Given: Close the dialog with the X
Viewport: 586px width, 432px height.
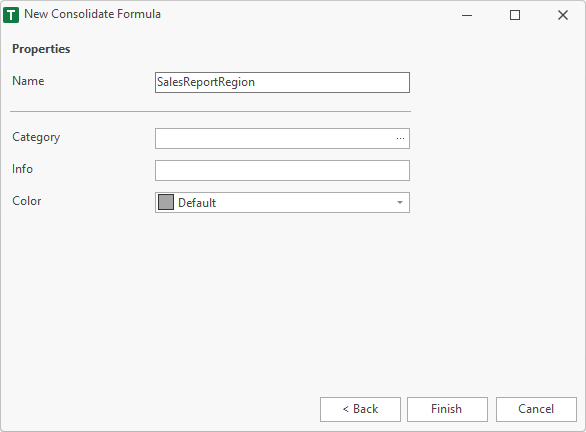Looking at the screenshot, I should tap(562, 15).
